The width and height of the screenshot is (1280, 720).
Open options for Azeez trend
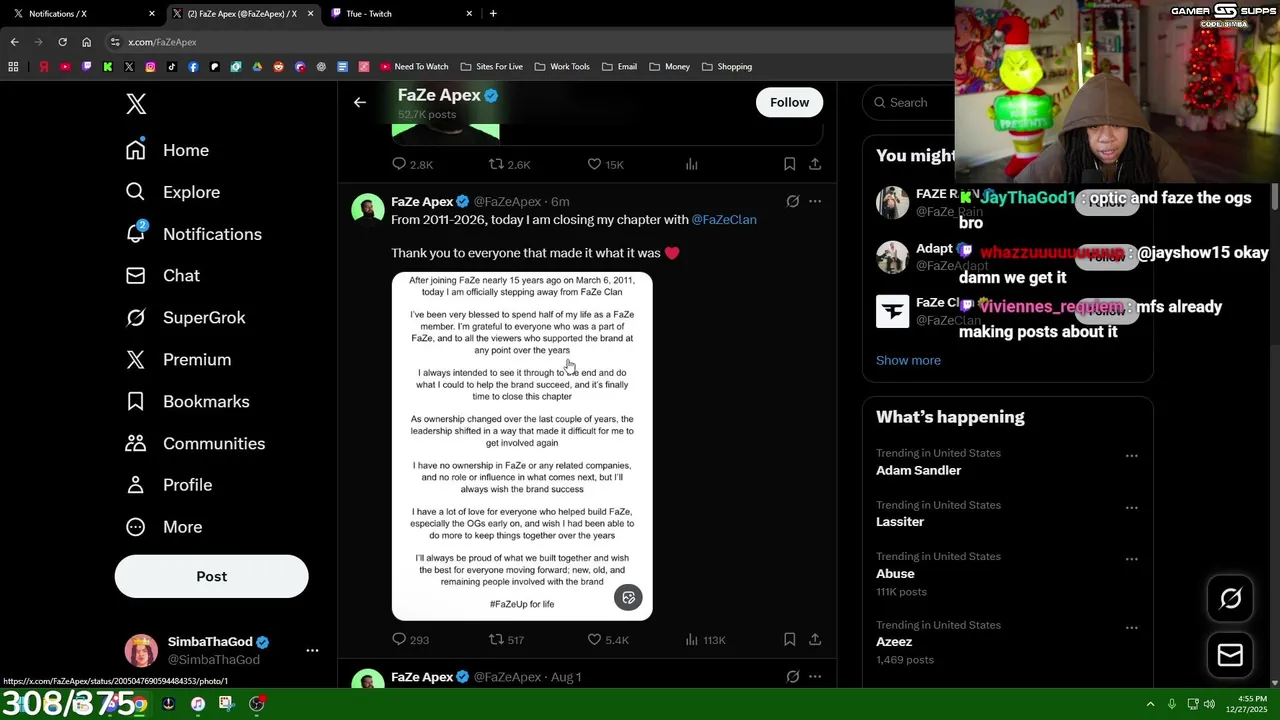click(1131, 628)
